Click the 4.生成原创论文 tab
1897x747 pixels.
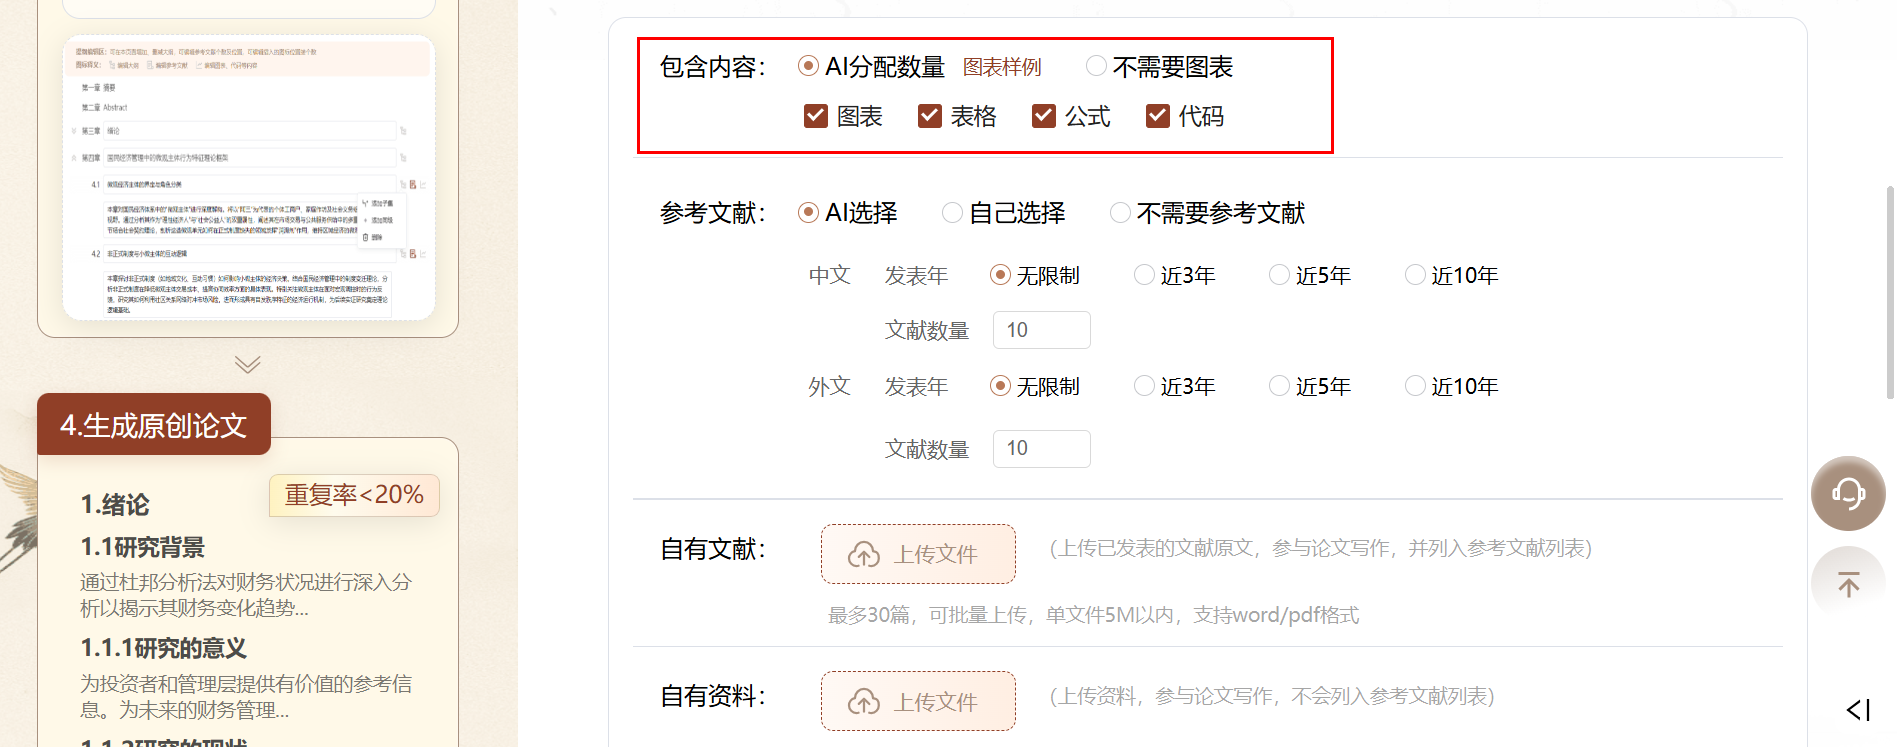pos(154,425)
